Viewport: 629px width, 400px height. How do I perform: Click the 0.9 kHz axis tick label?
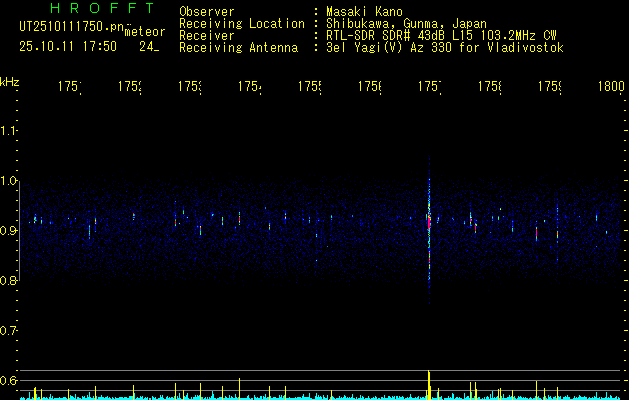pos(8,231)
